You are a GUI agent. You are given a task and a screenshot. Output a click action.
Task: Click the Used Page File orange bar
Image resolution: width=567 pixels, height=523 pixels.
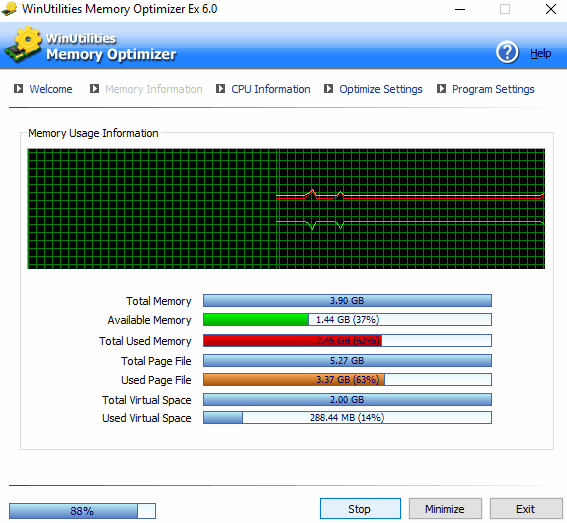coord(347,380)
